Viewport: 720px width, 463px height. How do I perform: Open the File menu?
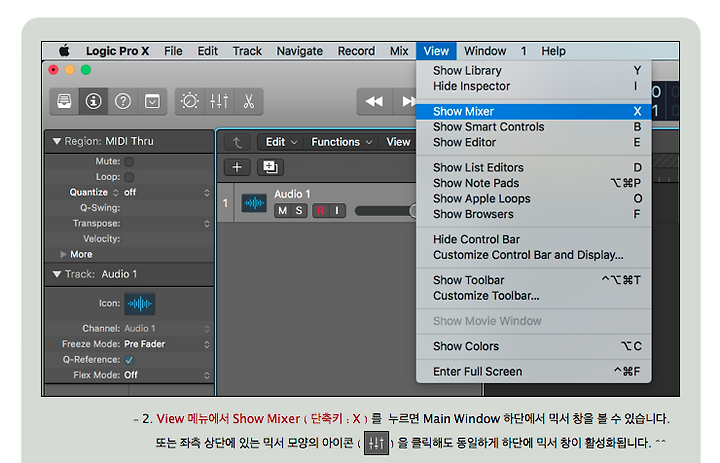(x=173, y=51)
